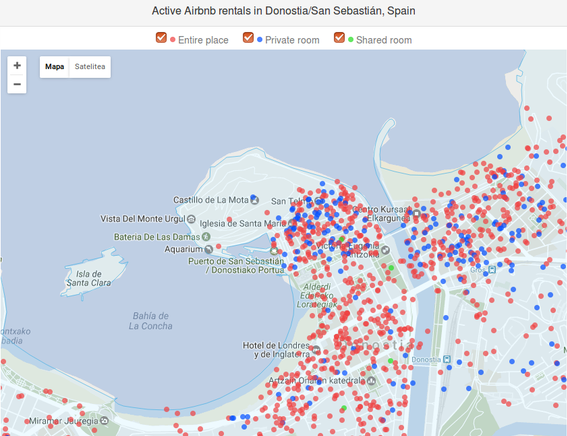567x436 pixels.
Task: Click the Gros station icon
Action: 492,270
